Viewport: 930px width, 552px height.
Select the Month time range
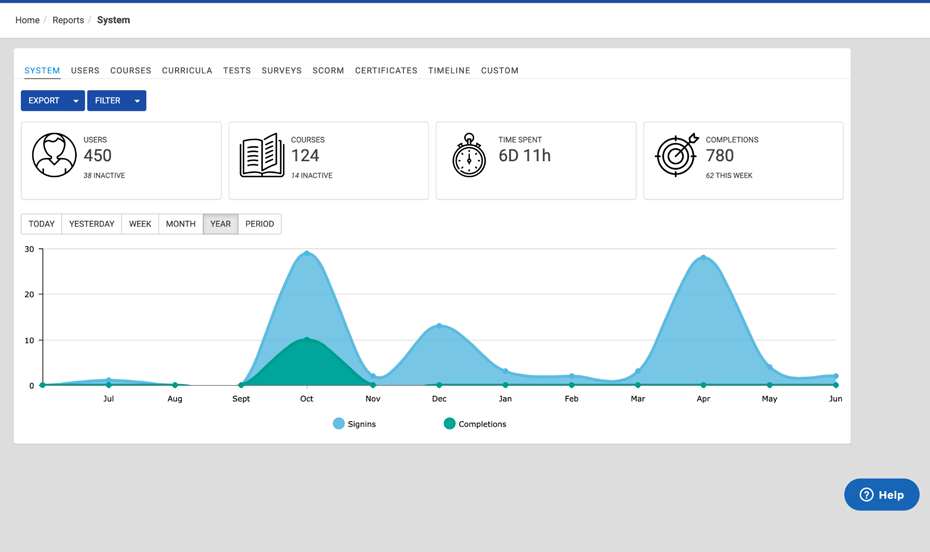(181, 224)
